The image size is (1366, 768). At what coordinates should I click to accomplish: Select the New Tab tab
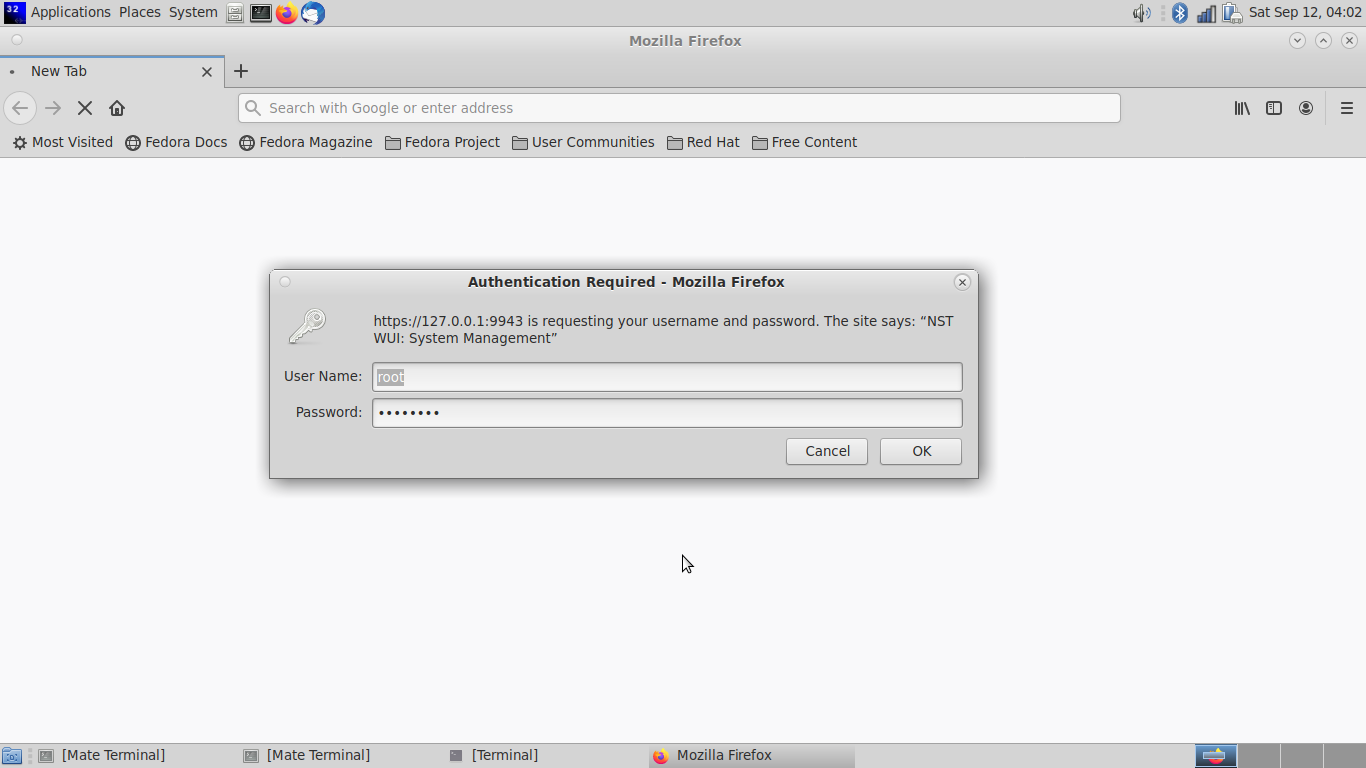click(x=112, y=71)
